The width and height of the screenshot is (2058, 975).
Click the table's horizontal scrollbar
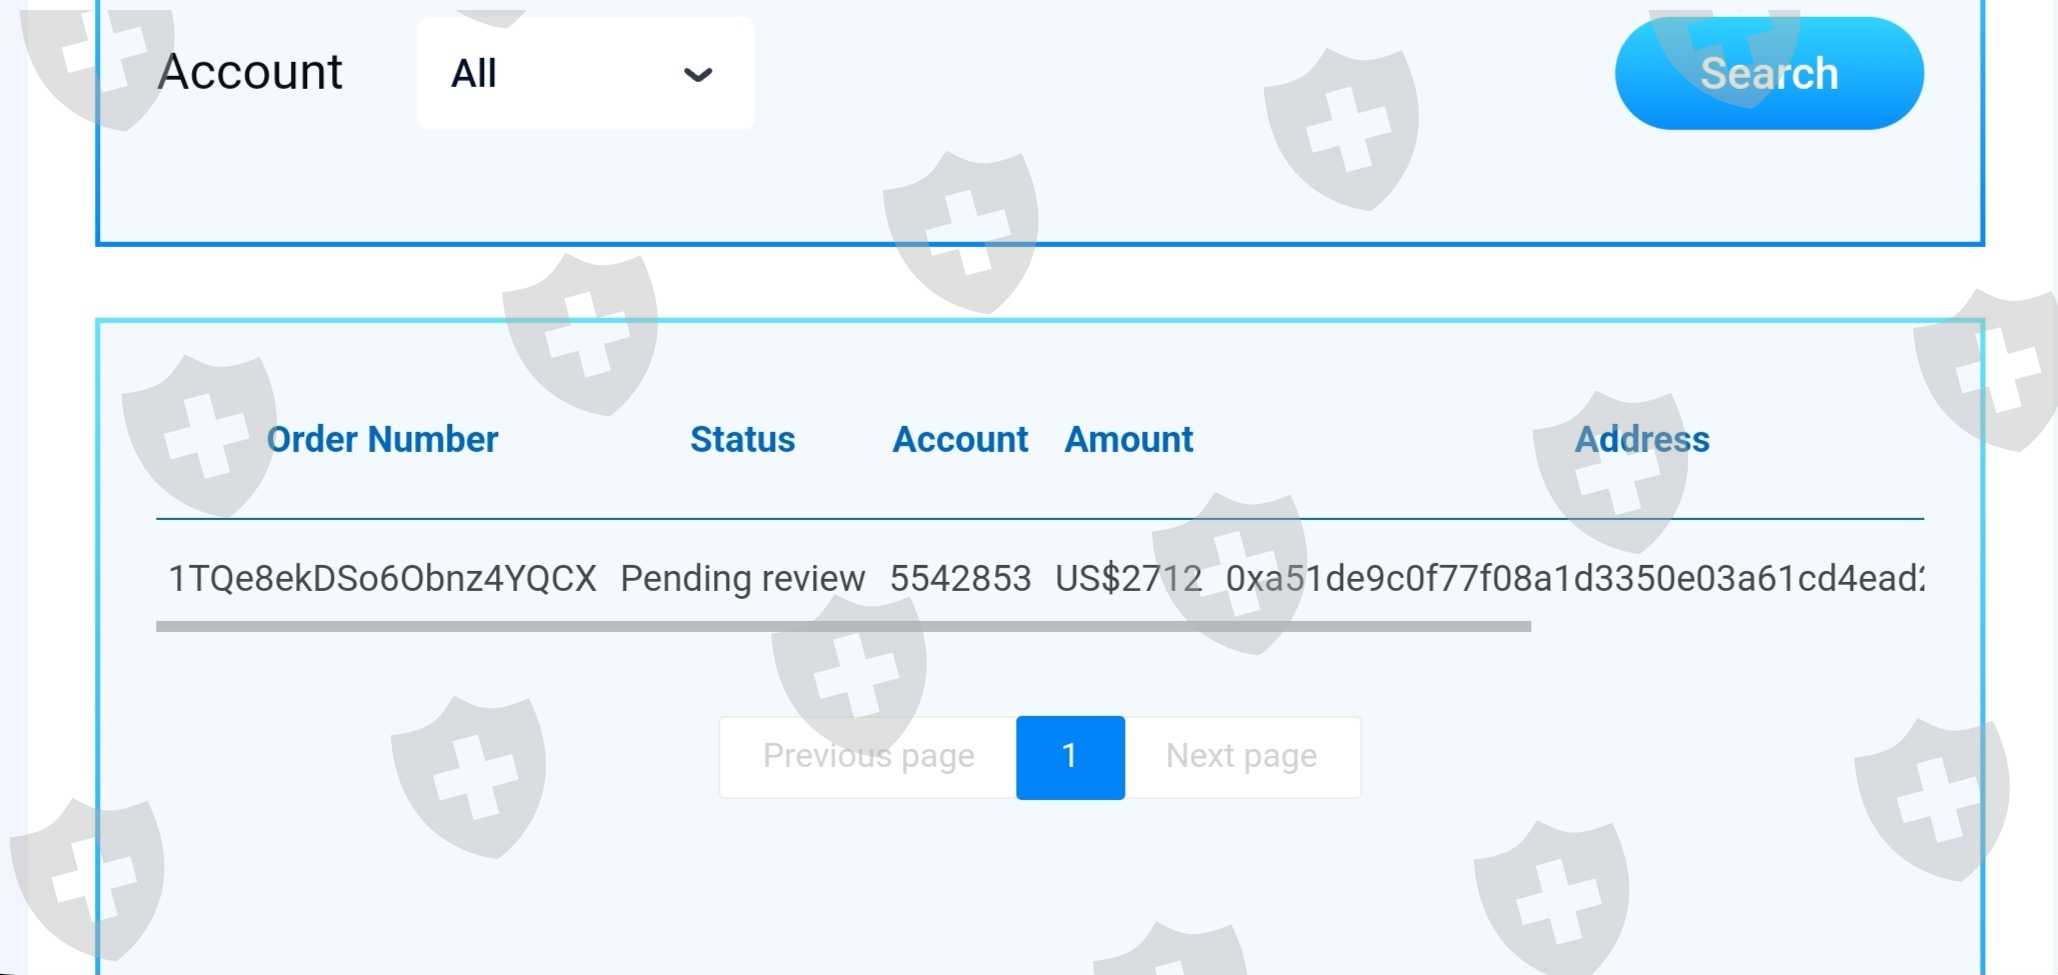[843, 626]
